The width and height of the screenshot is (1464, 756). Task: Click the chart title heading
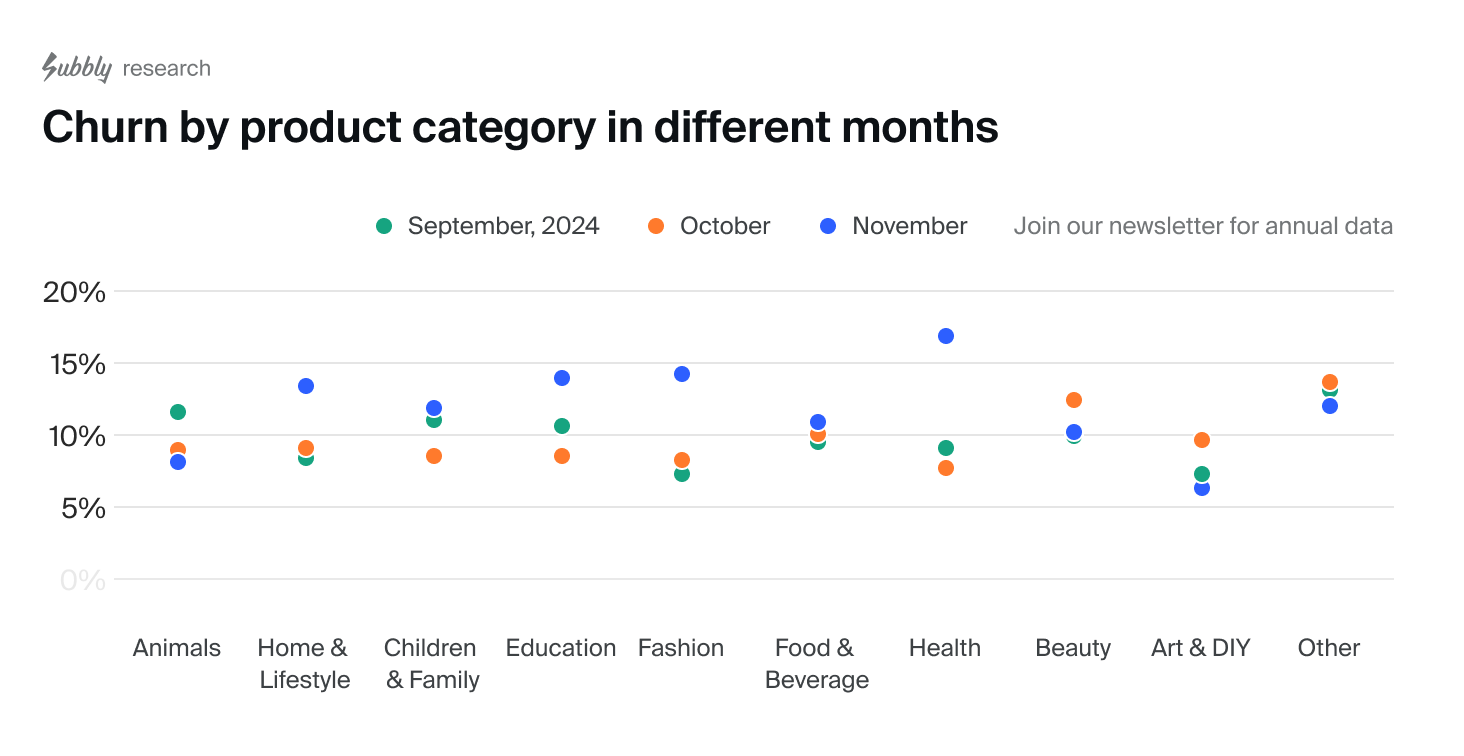click(x=520, y=128)
